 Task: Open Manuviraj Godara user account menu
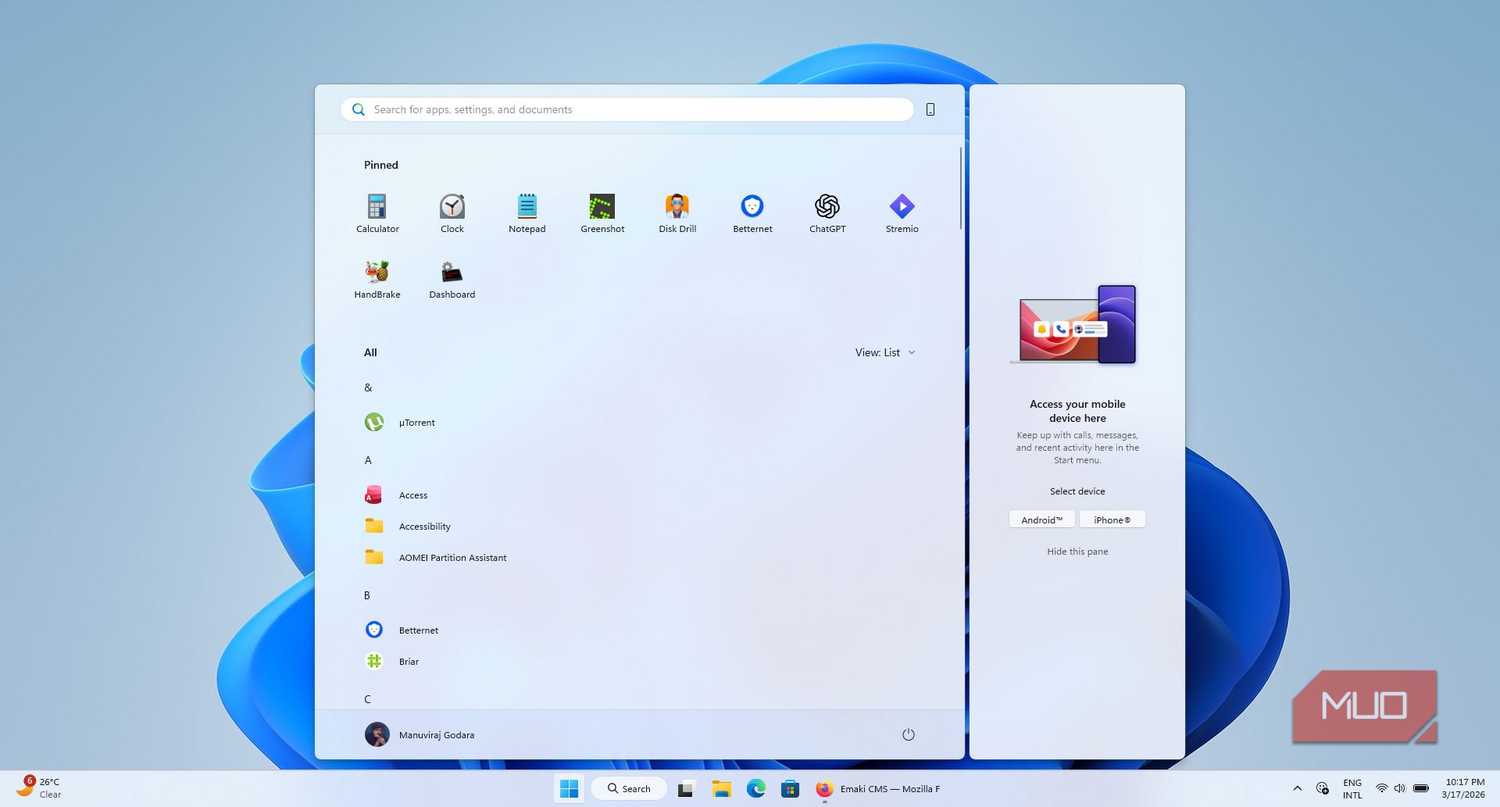(420, 735)
